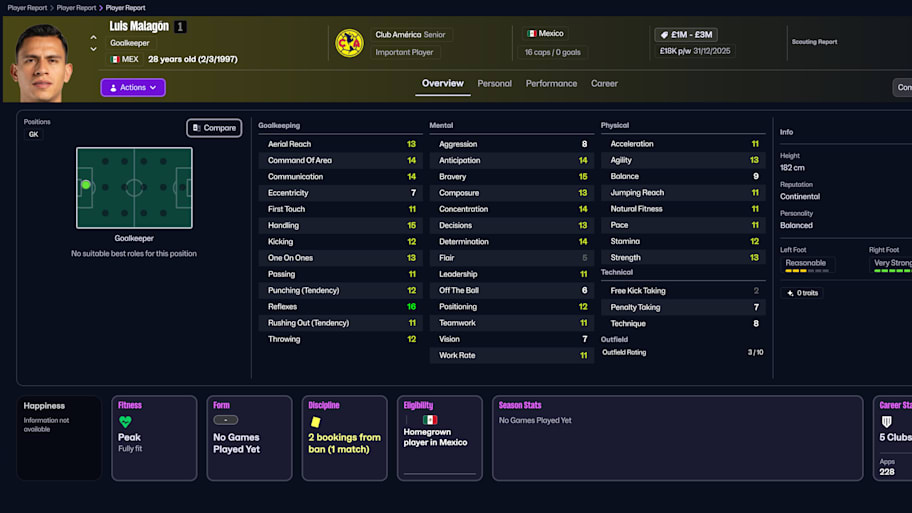
Task: Click the Eccentricity attribute row
Action: point(341,193)
